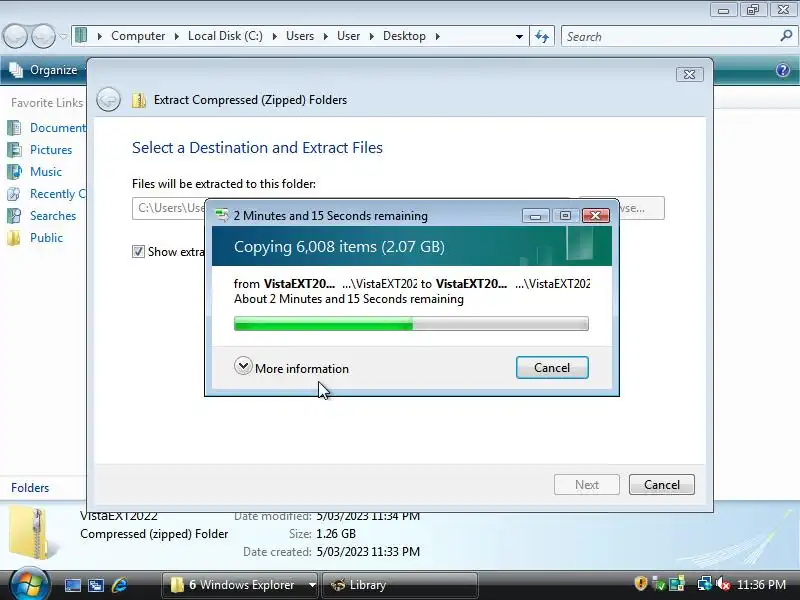Click network tray icon
800x600 pixels.
click(x=705, y=583)
